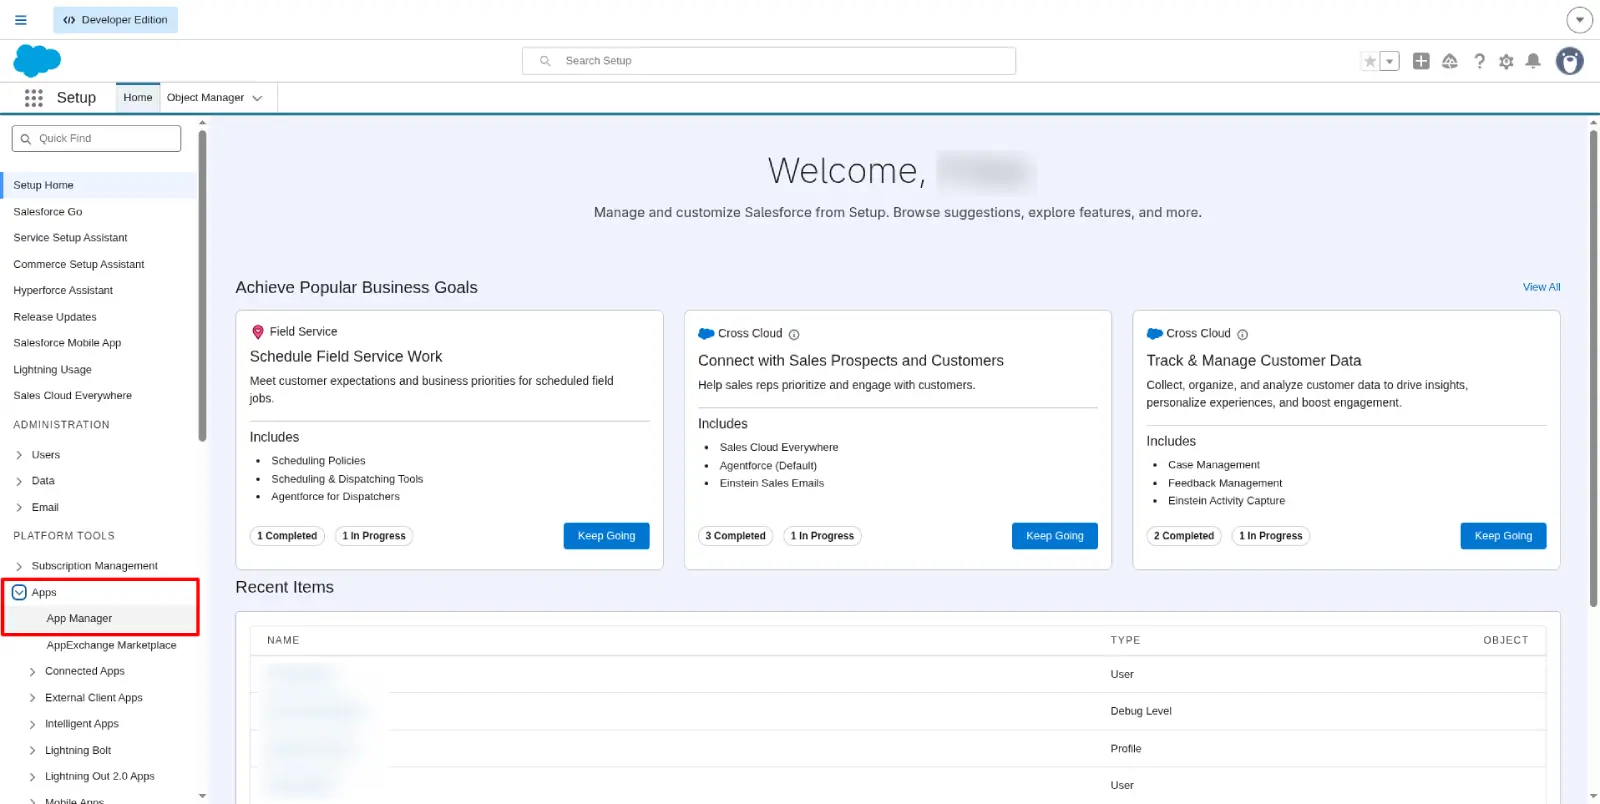
Task: Click the Developer Edition badge
Action: [x=115, y=20]
